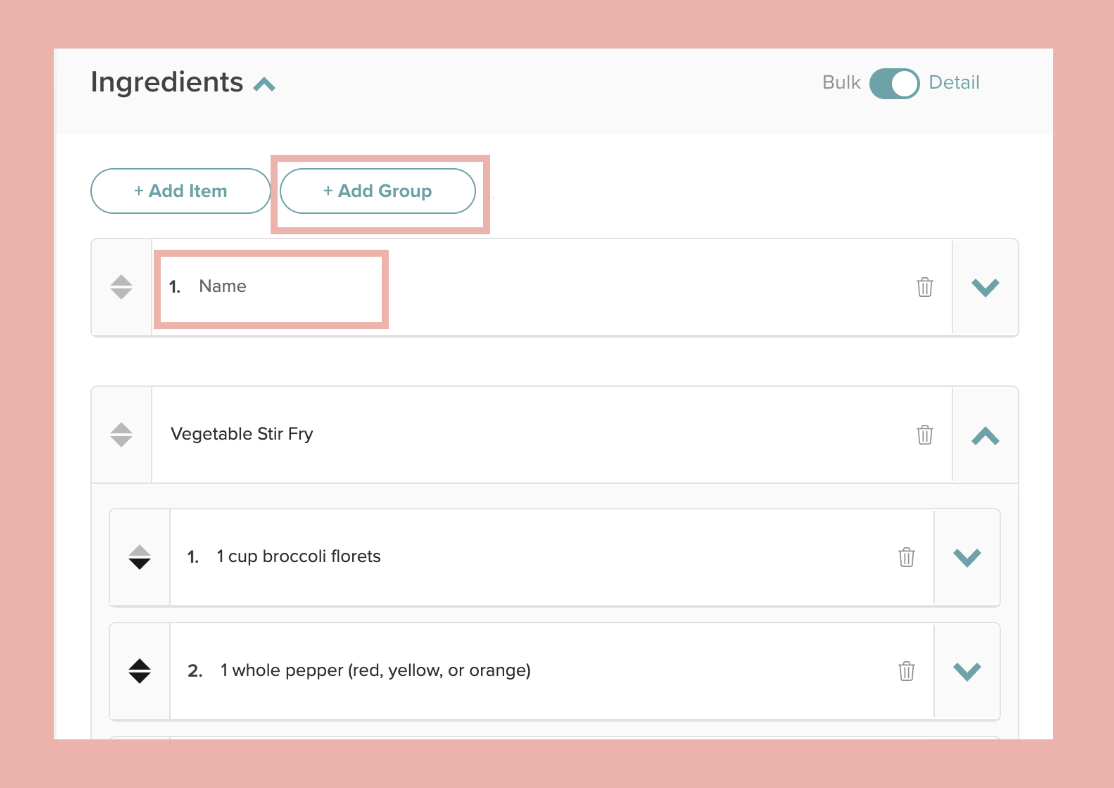1114x788 pixels.
Task: Collapse the Ingredients section header
Action: pyautogui.click(x=263, y=83)
